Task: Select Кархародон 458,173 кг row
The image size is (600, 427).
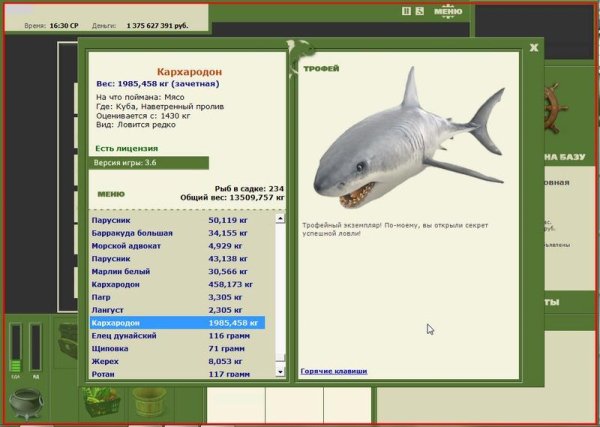Action: click(177, 284)
